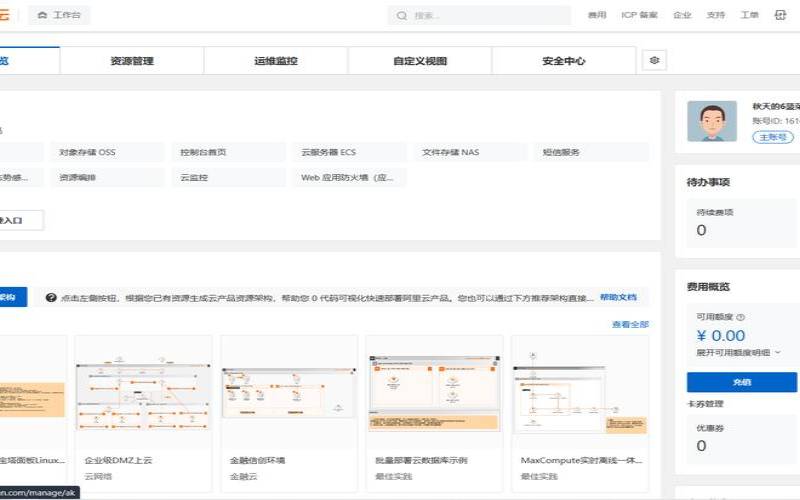Open the 金融信创环境 architecture thumbnail

(289, 392)
